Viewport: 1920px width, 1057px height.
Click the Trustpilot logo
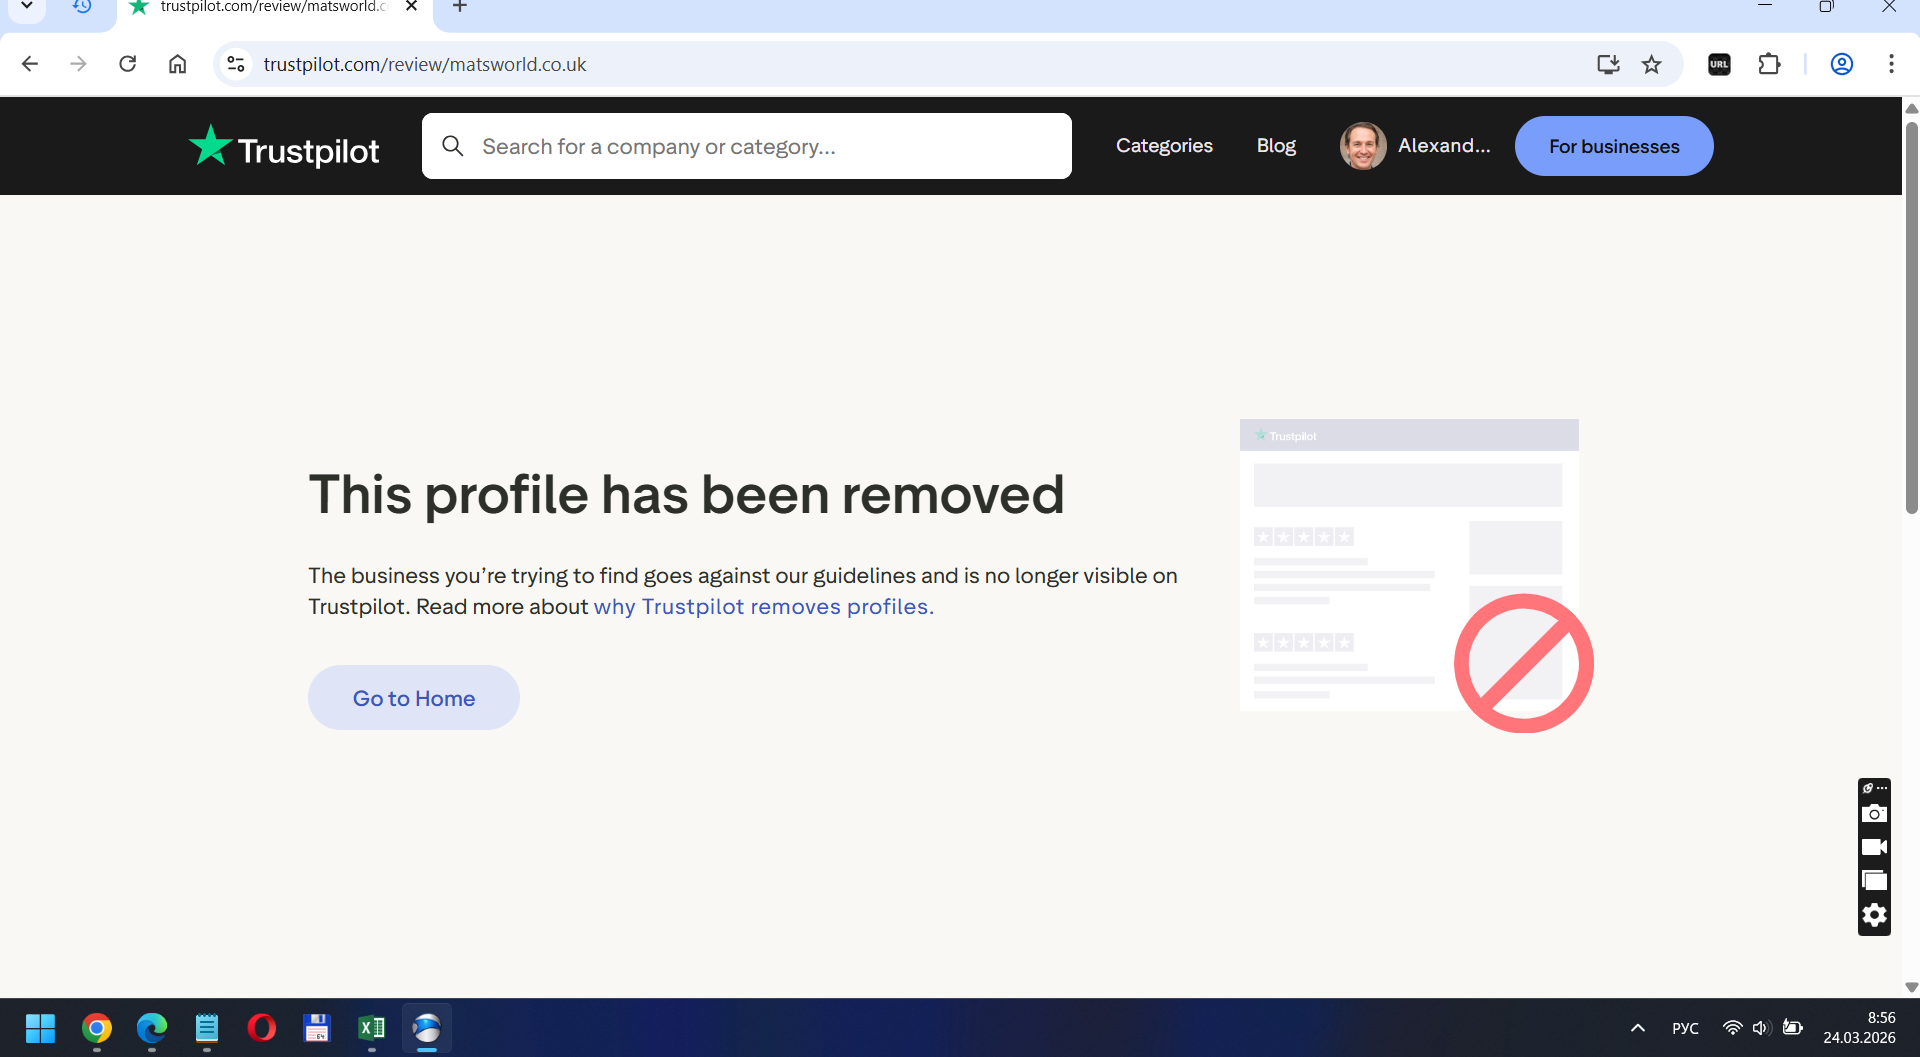[x=284, y=147]
